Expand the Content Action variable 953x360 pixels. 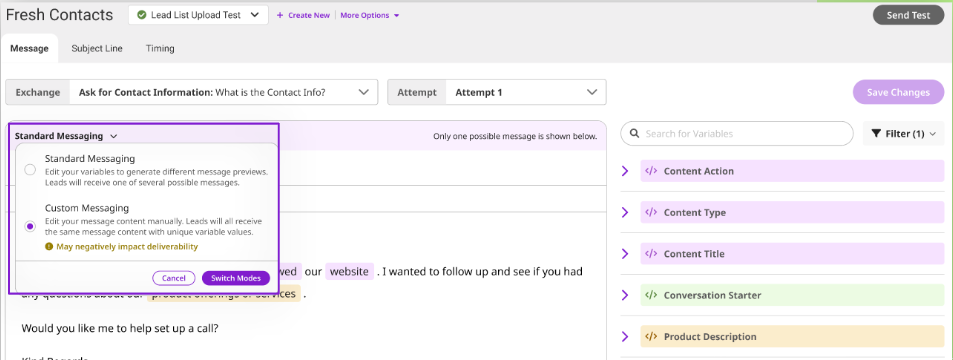click(625, 171)
